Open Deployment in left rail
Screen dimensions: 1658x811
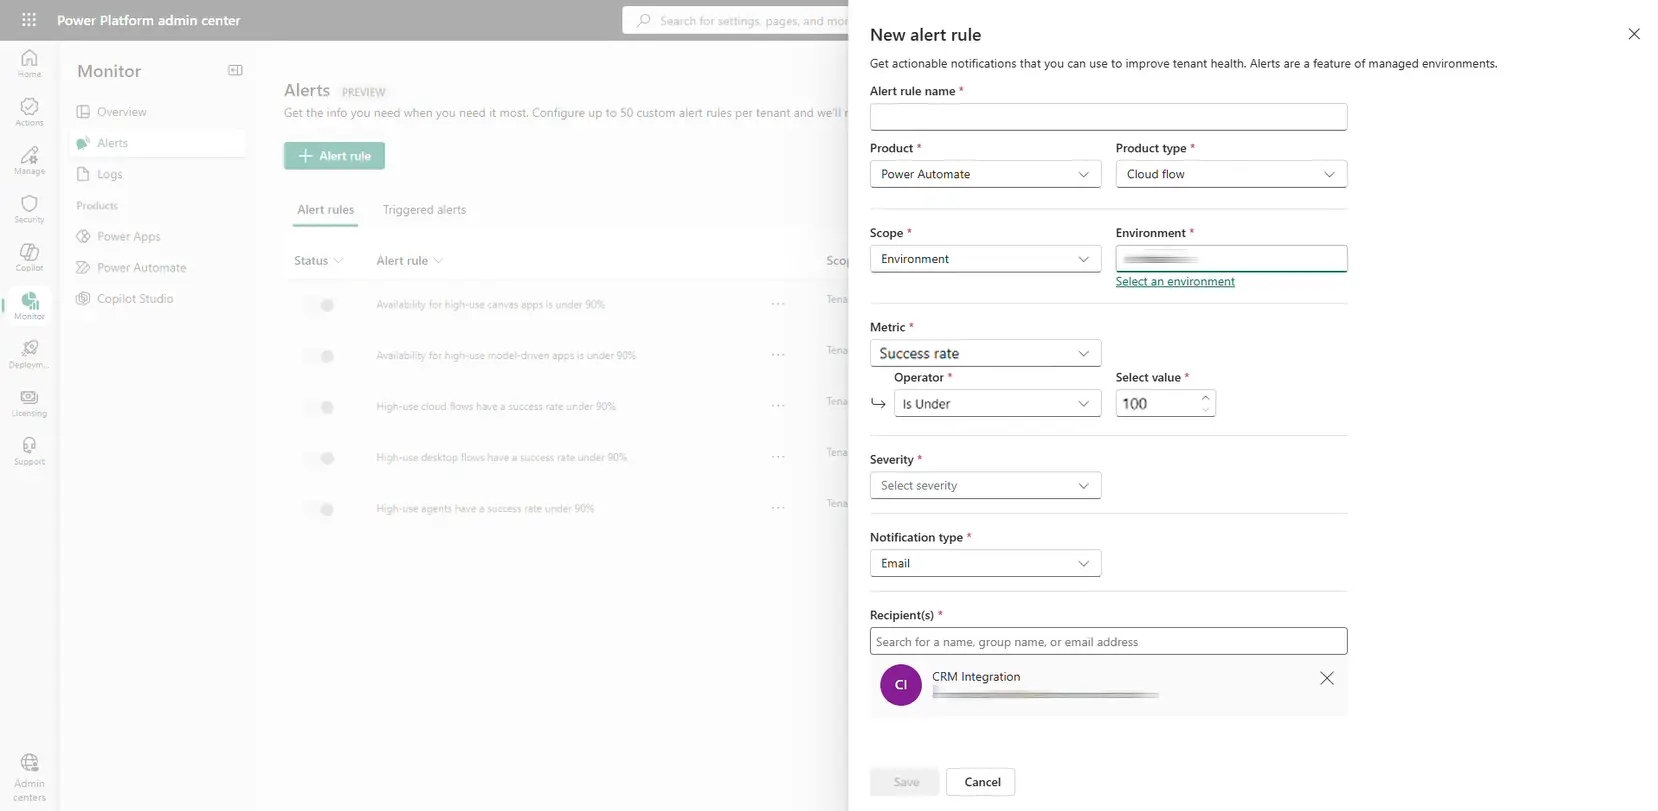coord(29,354)
